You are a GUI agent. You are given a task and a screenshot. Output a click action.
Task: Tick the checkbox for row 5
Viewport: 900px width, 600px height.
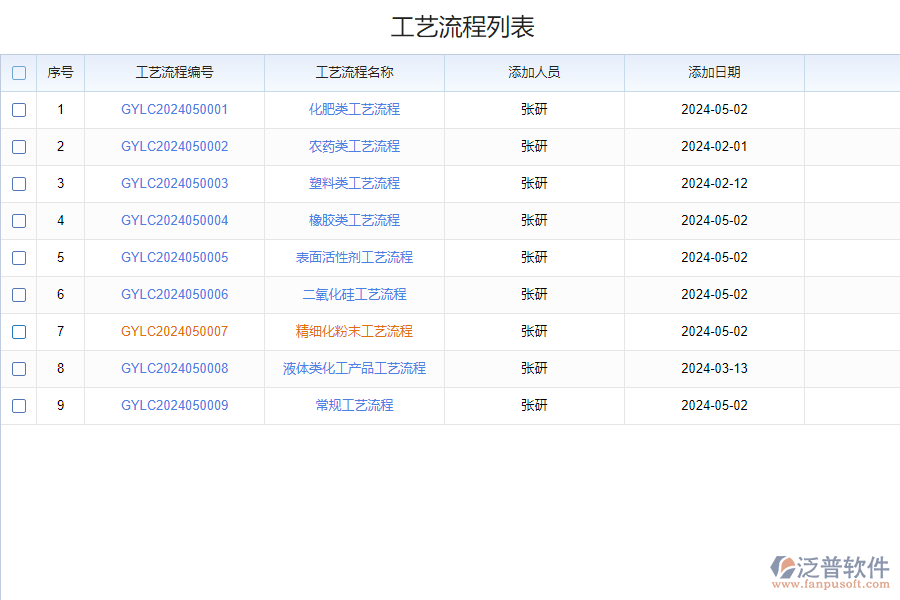click(x=19, y=258)
